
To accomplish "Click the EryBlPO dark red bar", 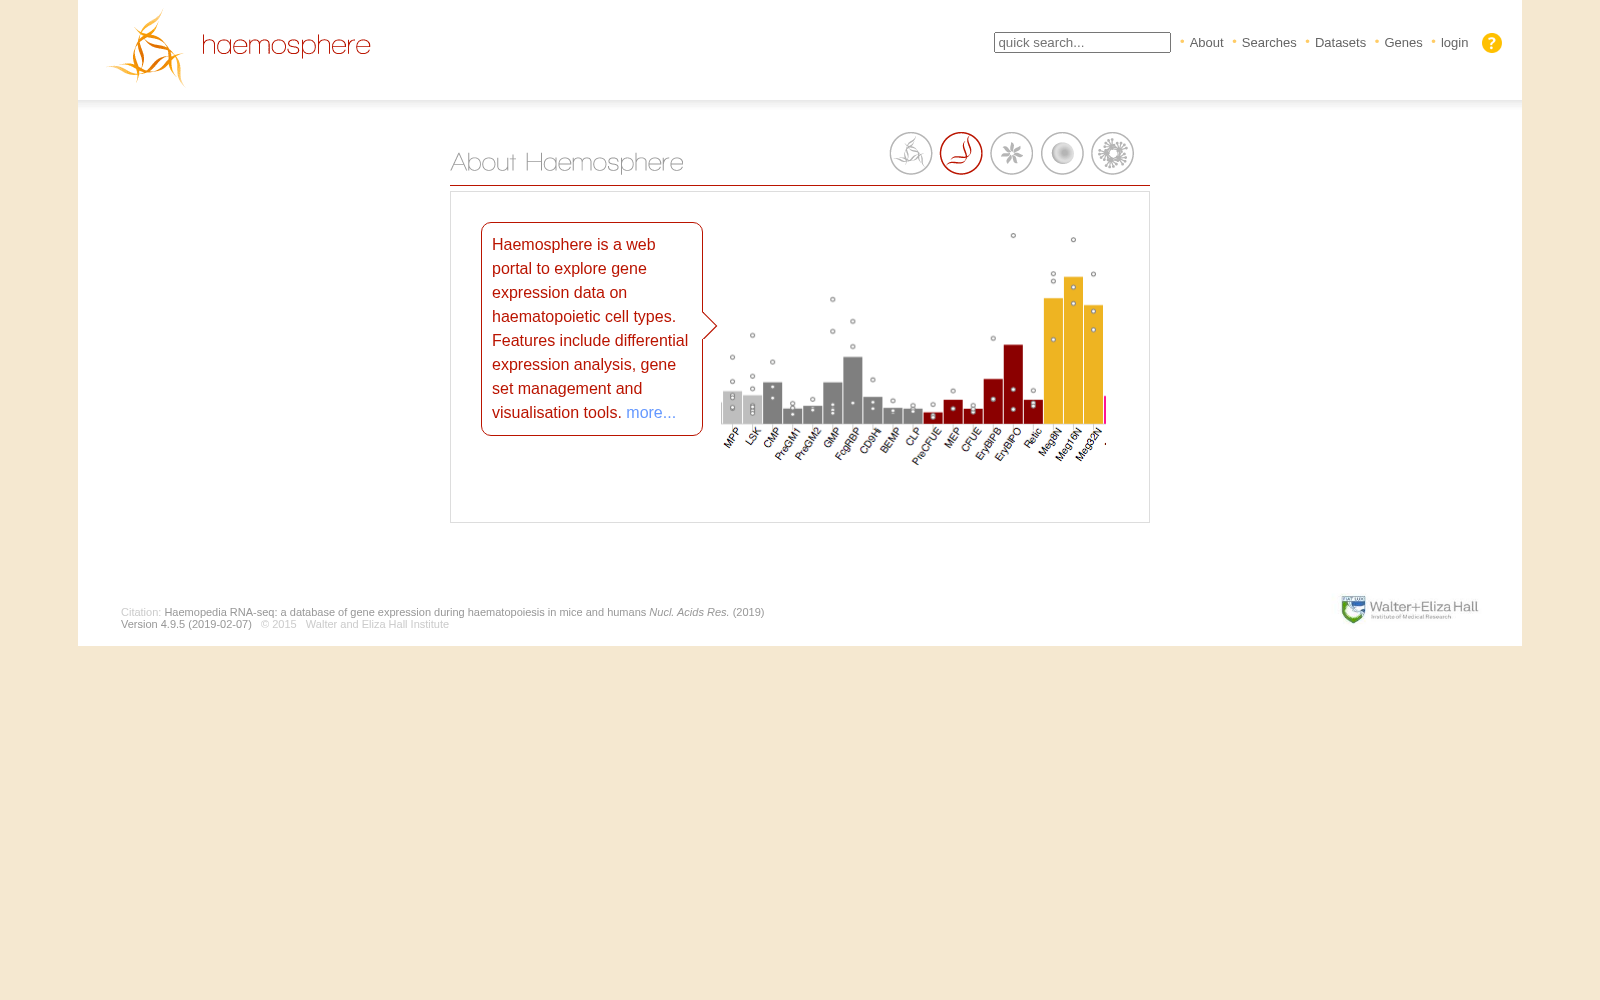I will [1013, 384].
